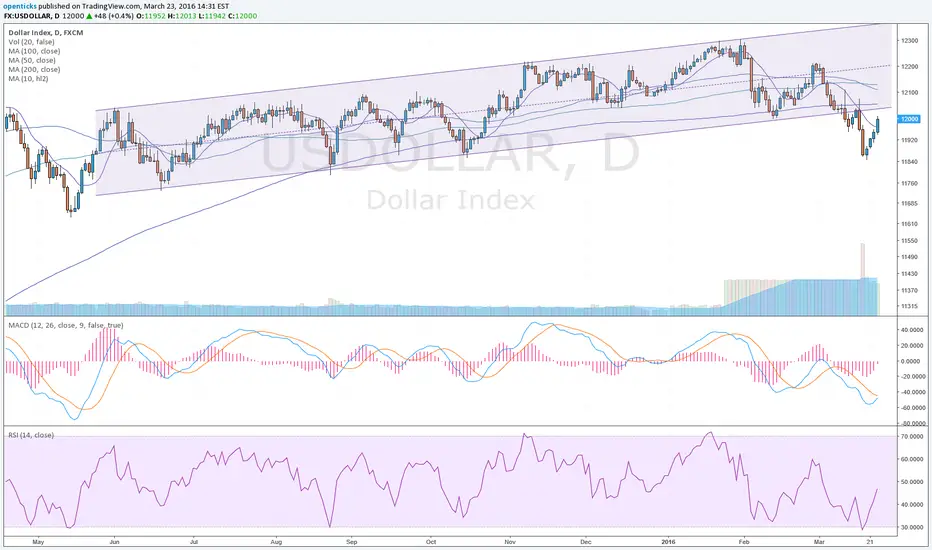Click the -80.0000 MACD scale label

pyautogui.click(x=912, y=423)
